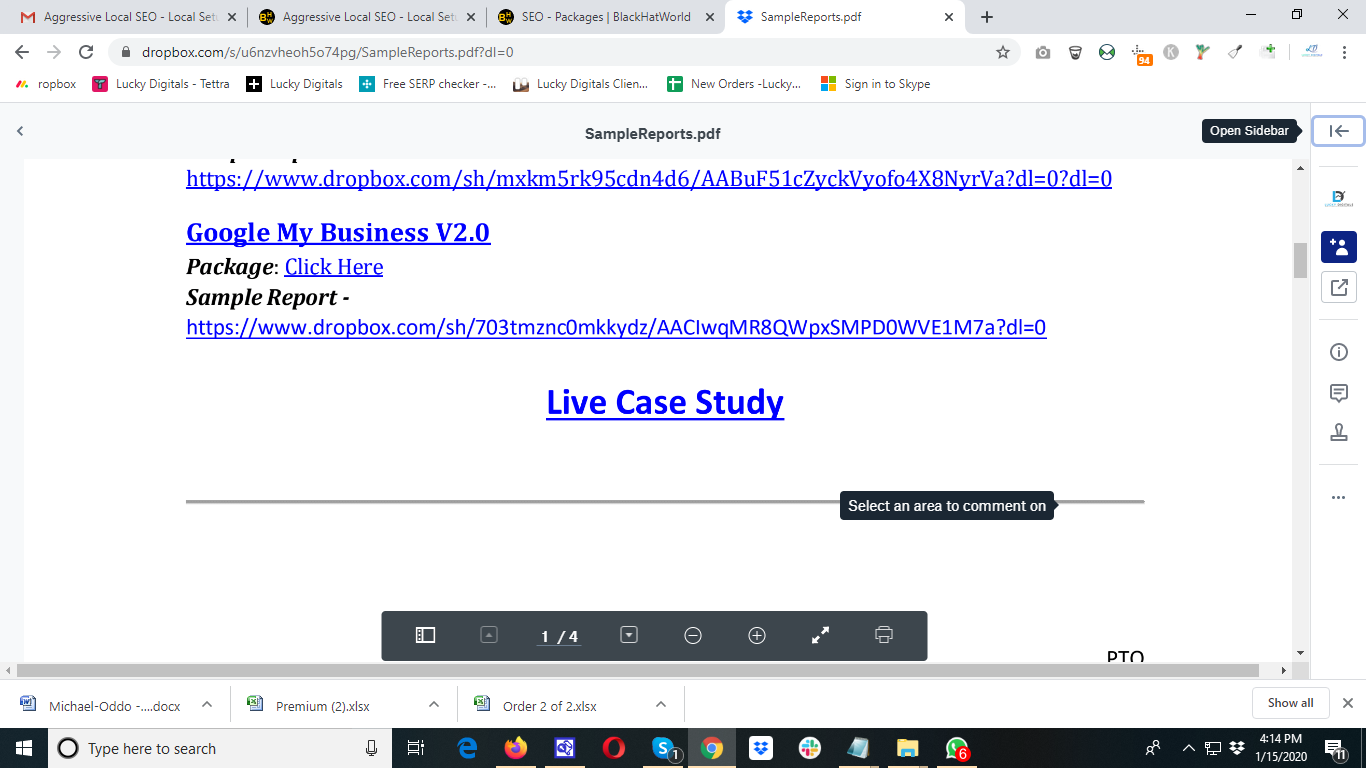Select the SampleReports.pdf browser tab
This screenshot has width=1366, height=768.
(x=846, y=17)
